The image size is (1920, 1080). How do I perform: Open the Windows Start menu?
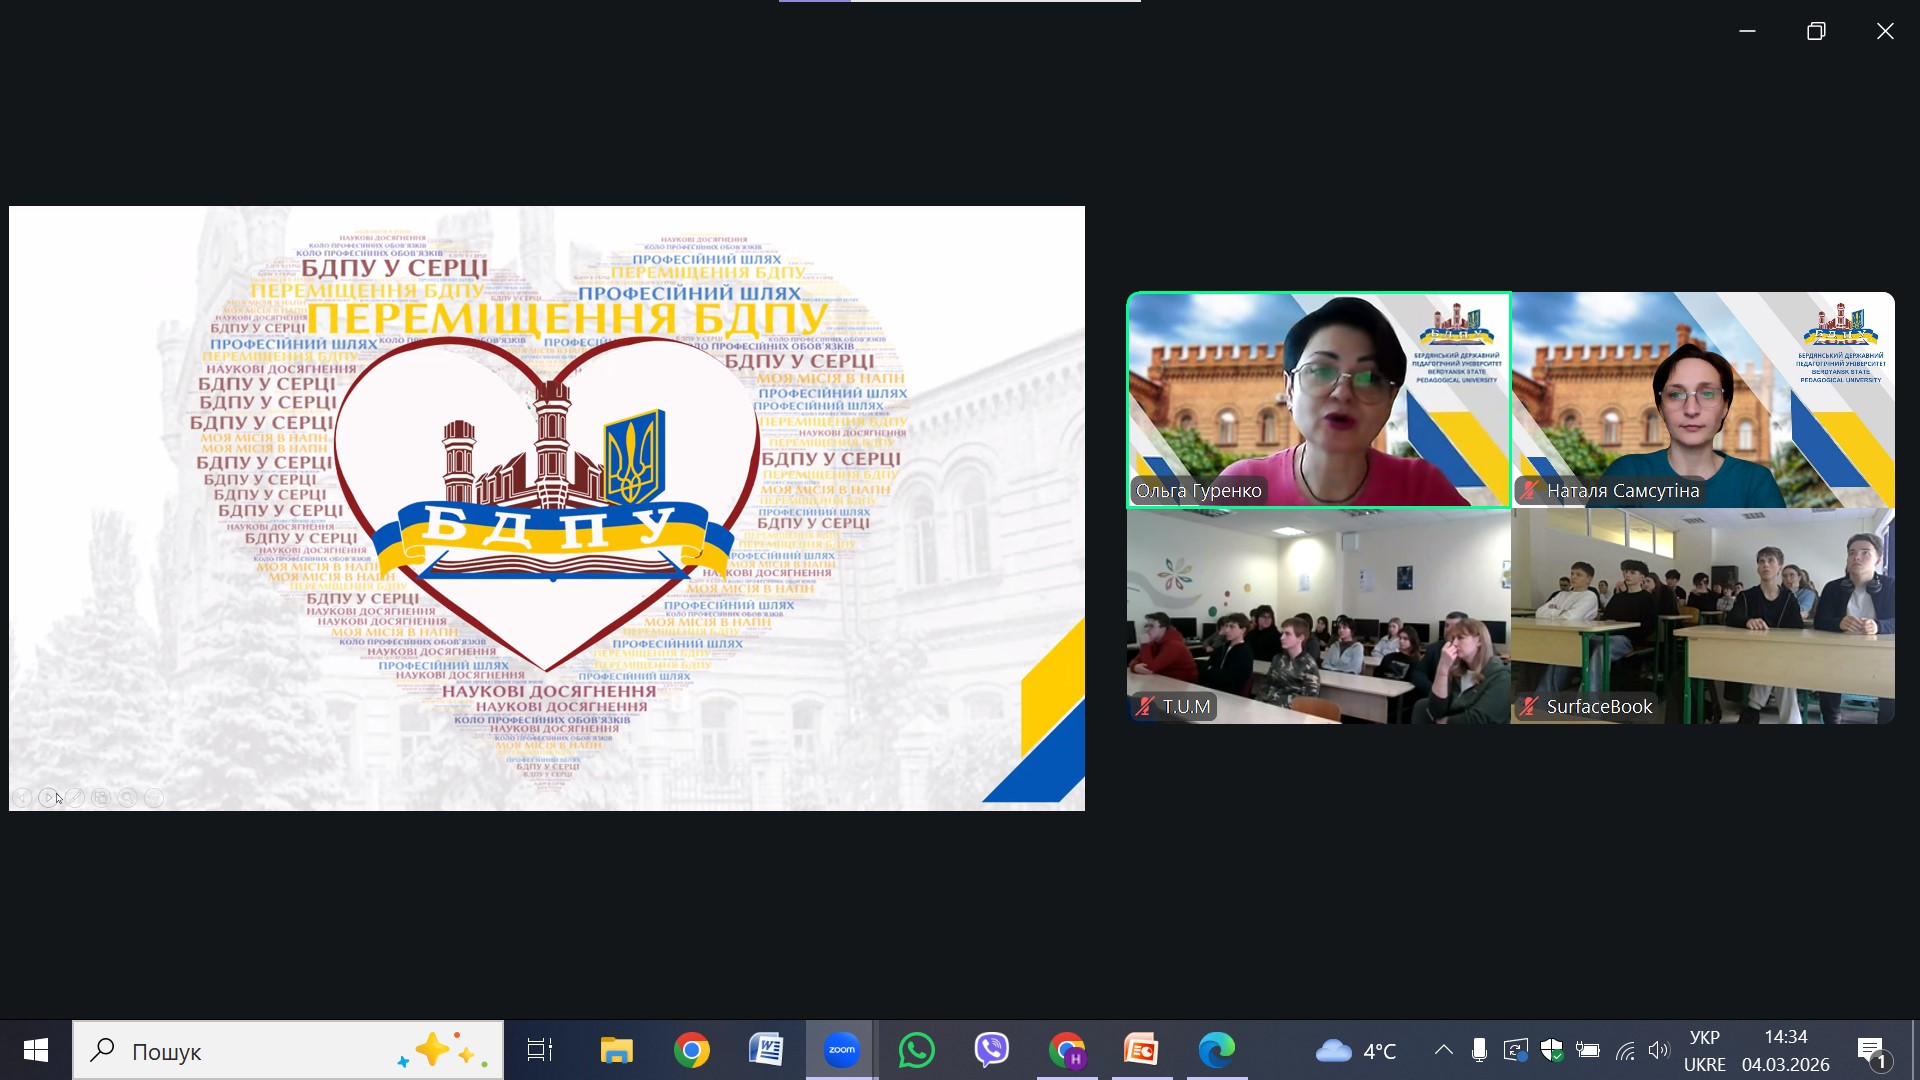36,1051
